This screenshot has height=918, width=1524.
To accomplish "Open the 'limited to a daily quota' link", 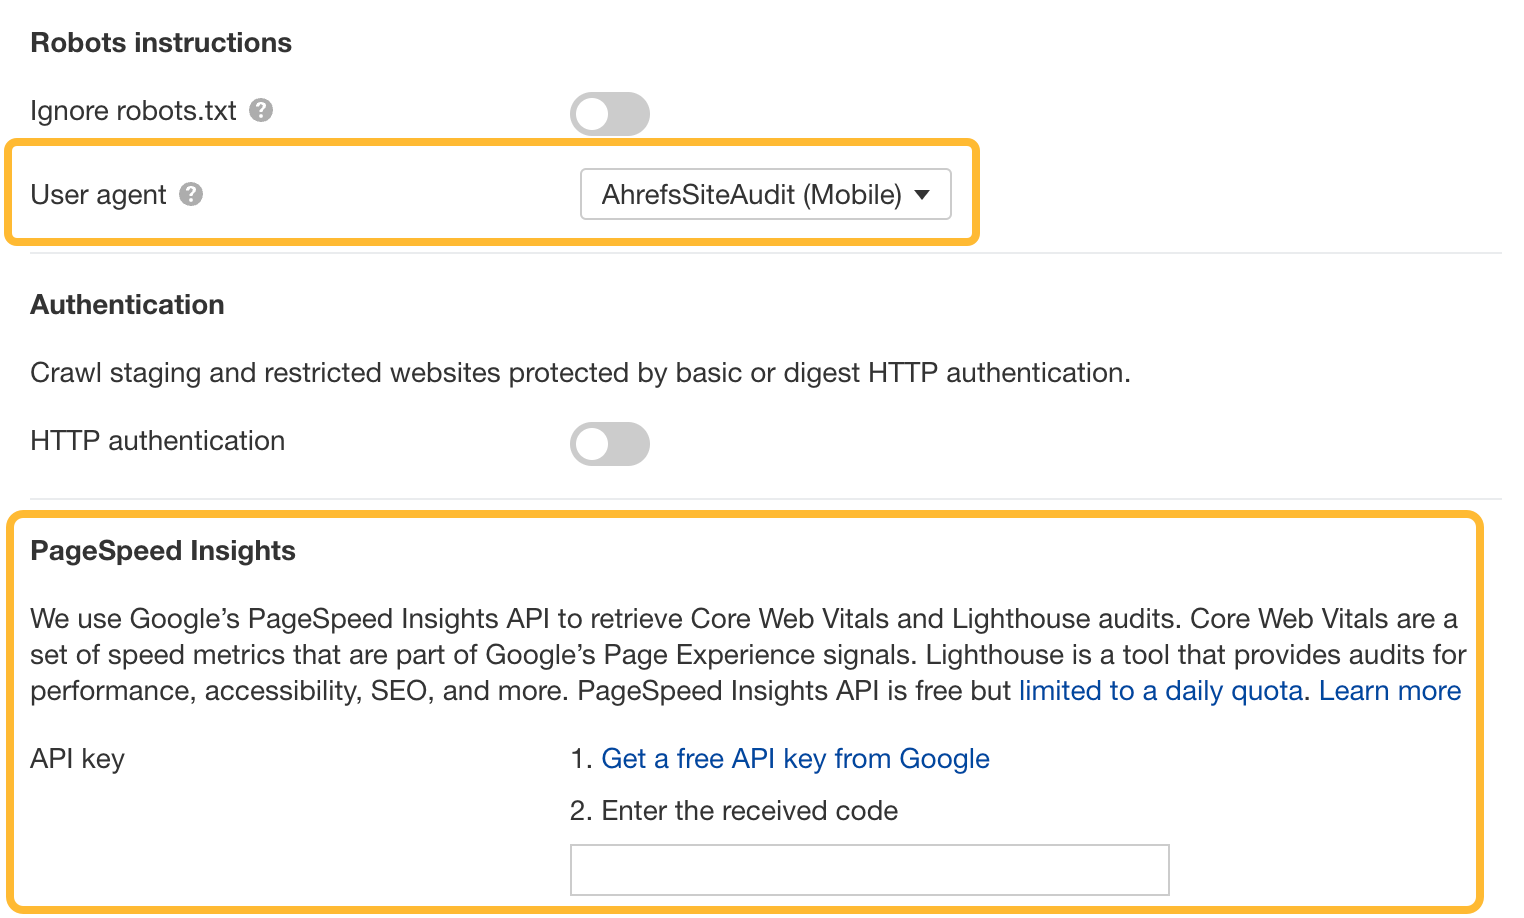I will coord(1160,690).
